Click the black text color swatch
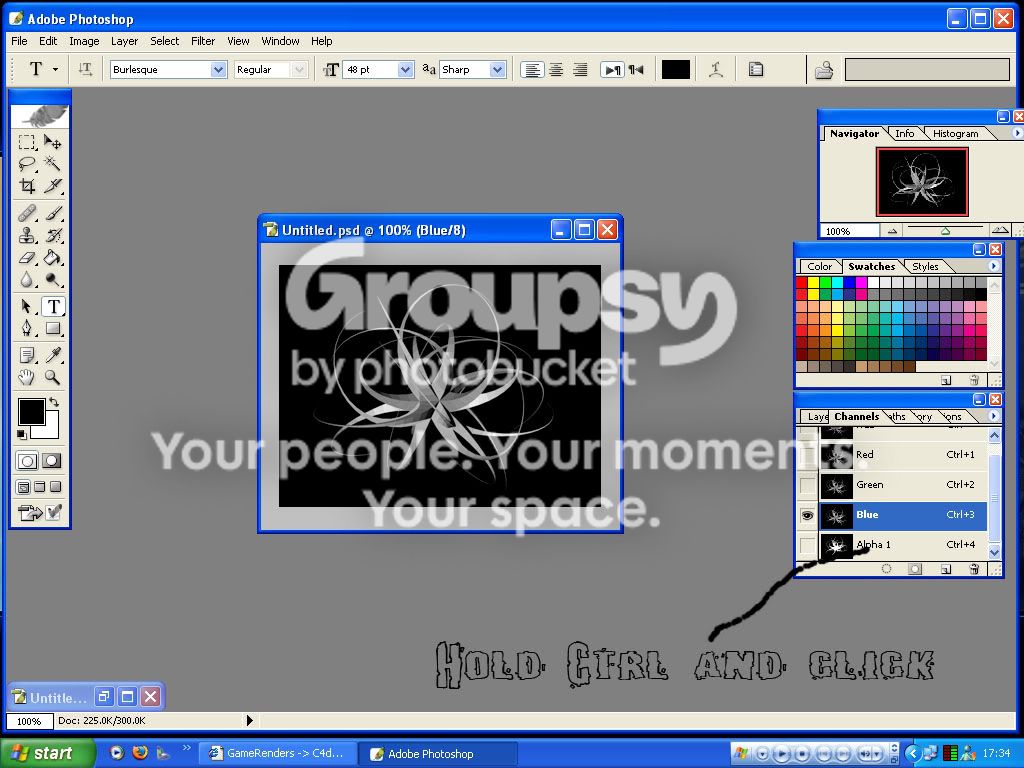1024x768 pixels. point(675,69)
